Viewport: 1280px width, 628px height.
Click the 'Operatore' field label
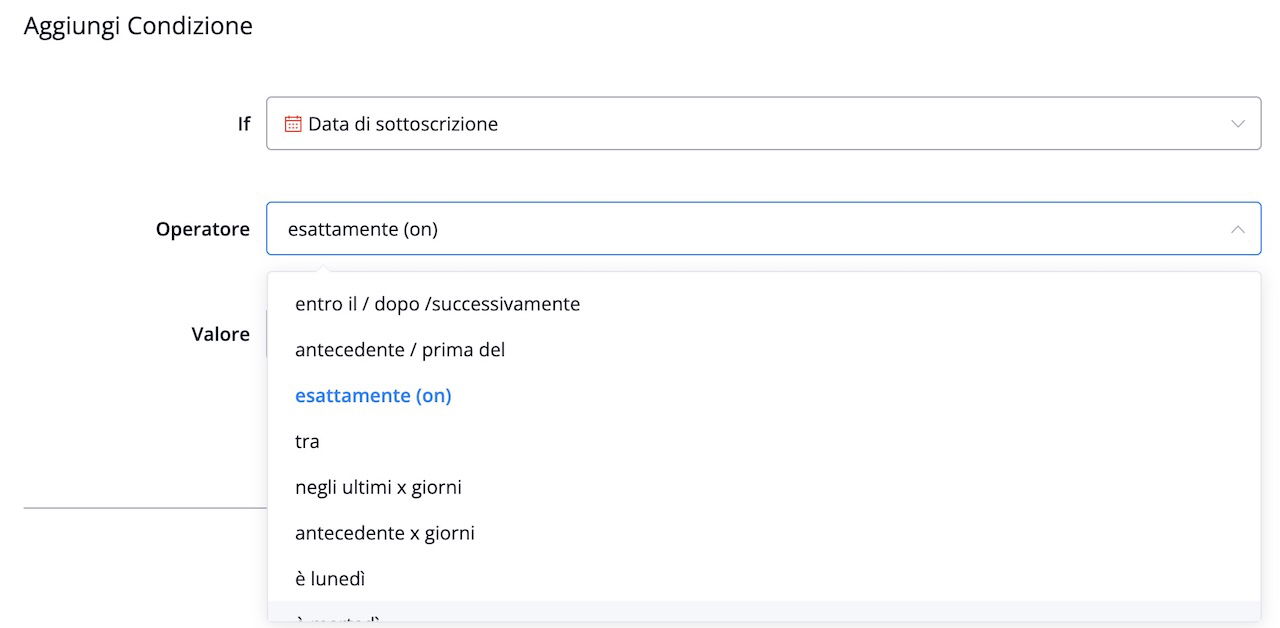point(202,229)
